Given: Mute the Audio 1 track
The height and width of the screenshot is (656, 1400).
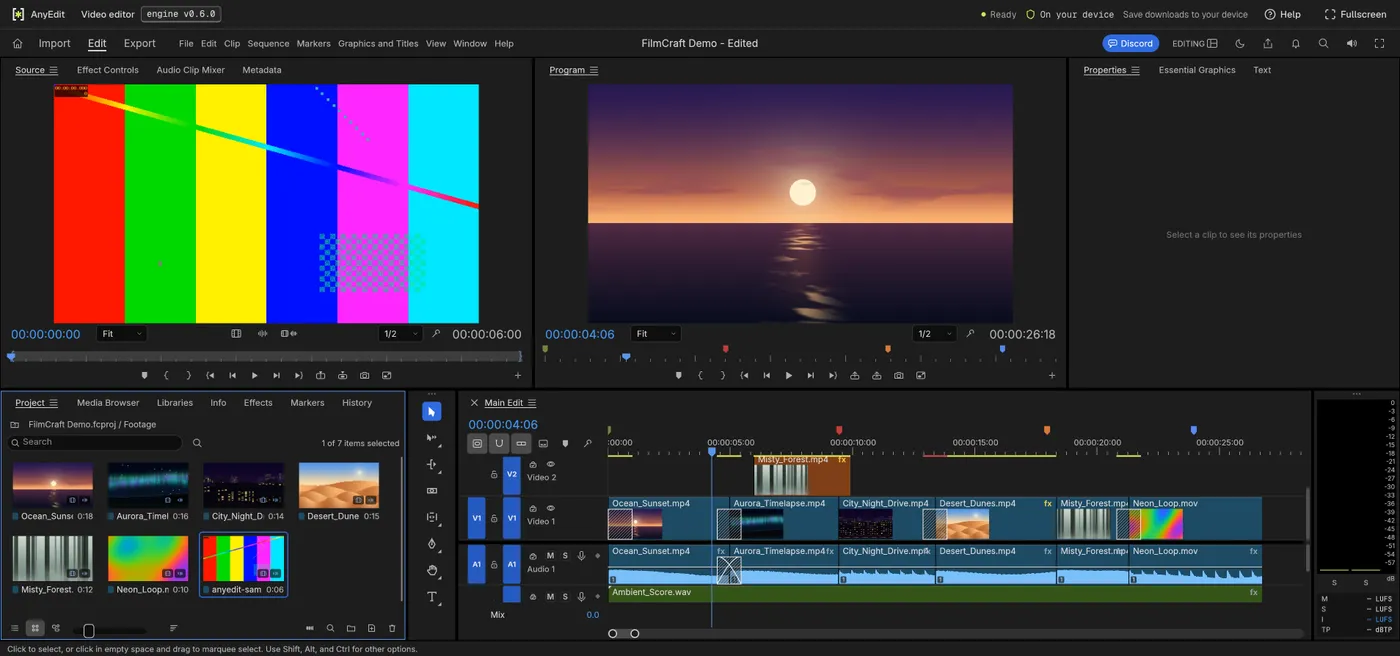Looking at the screenshot, I should (x=550, y=556).
